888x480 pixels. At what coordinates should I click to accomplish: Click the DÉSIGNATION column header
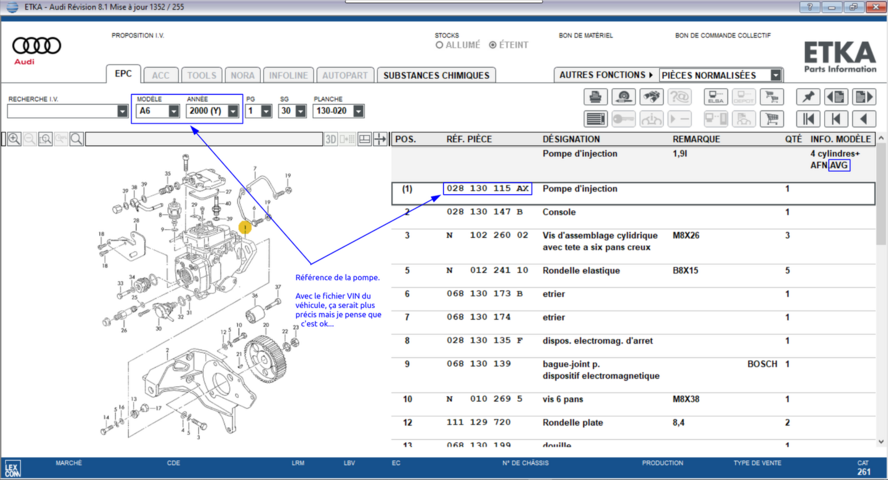(571, 139)
